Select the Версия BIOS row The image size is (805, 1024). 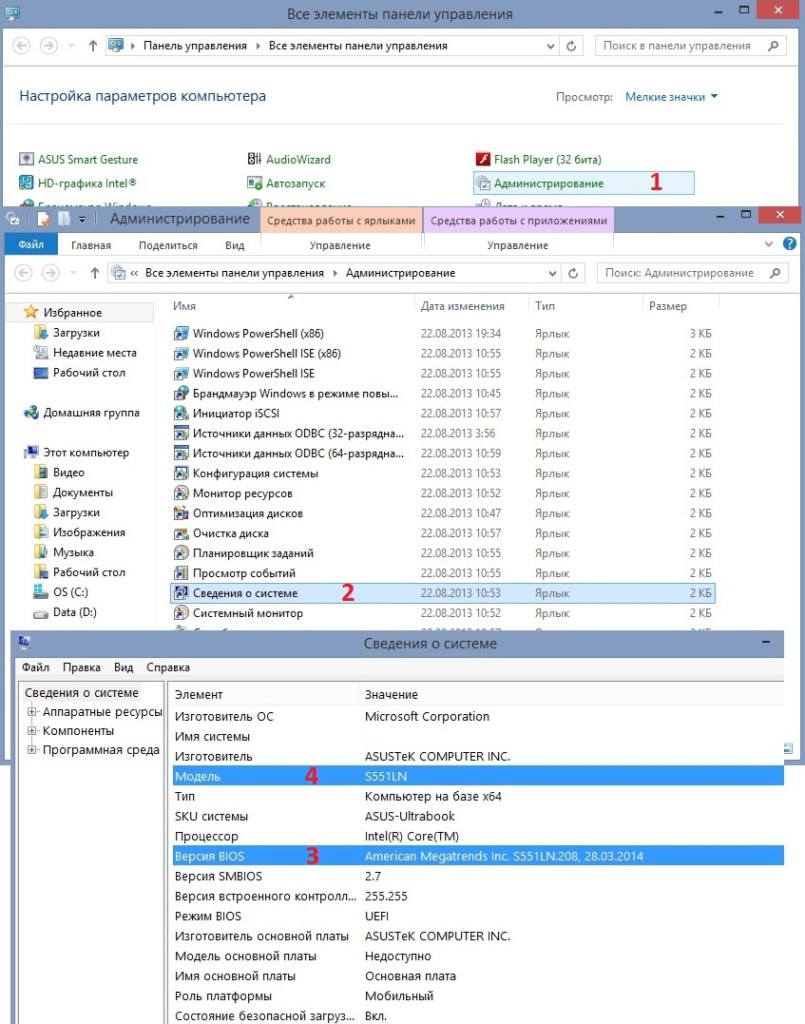478,856
